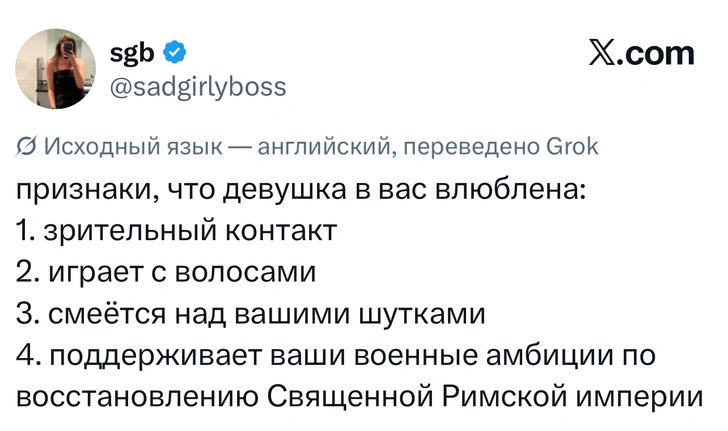Click the line starting "4. поддерживает ваши военные амбиции"
Viewport: 728px width, 431px height.
pyautogui.click(x=340, y=355)
